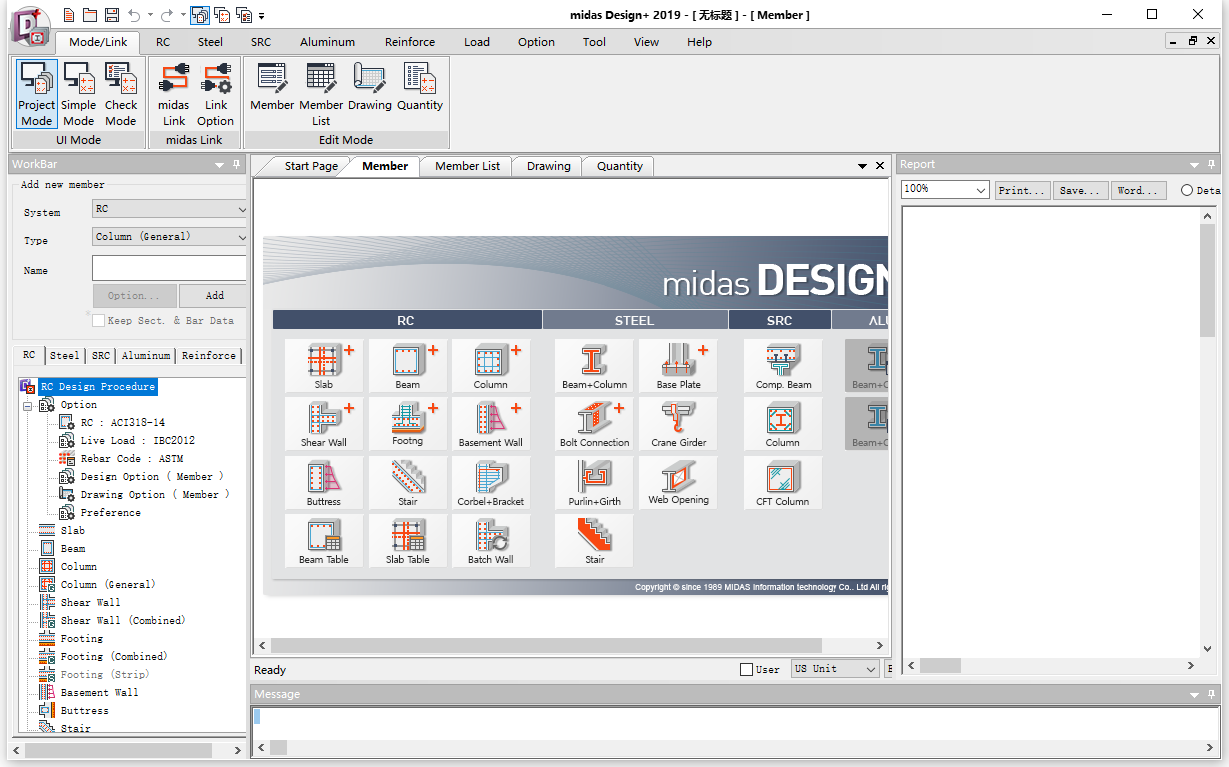Viewport: 1229px width, 767px height.
Task: Open Quantity edit mode in ribbon
Action: 420,87
